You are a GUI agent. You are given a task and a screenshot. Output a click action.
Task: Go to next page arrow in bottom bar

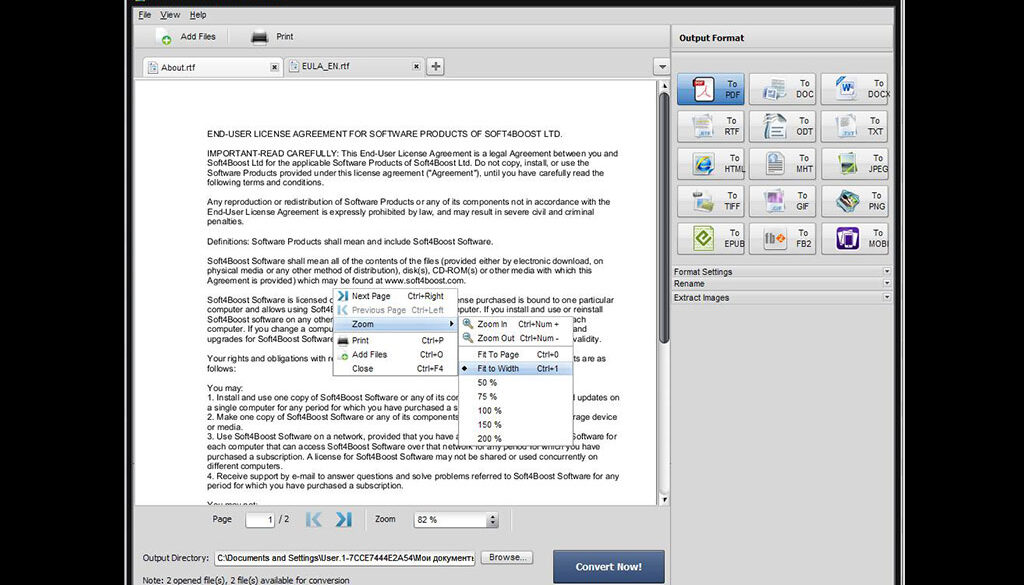pyautogui.click(x=344, y=519)
